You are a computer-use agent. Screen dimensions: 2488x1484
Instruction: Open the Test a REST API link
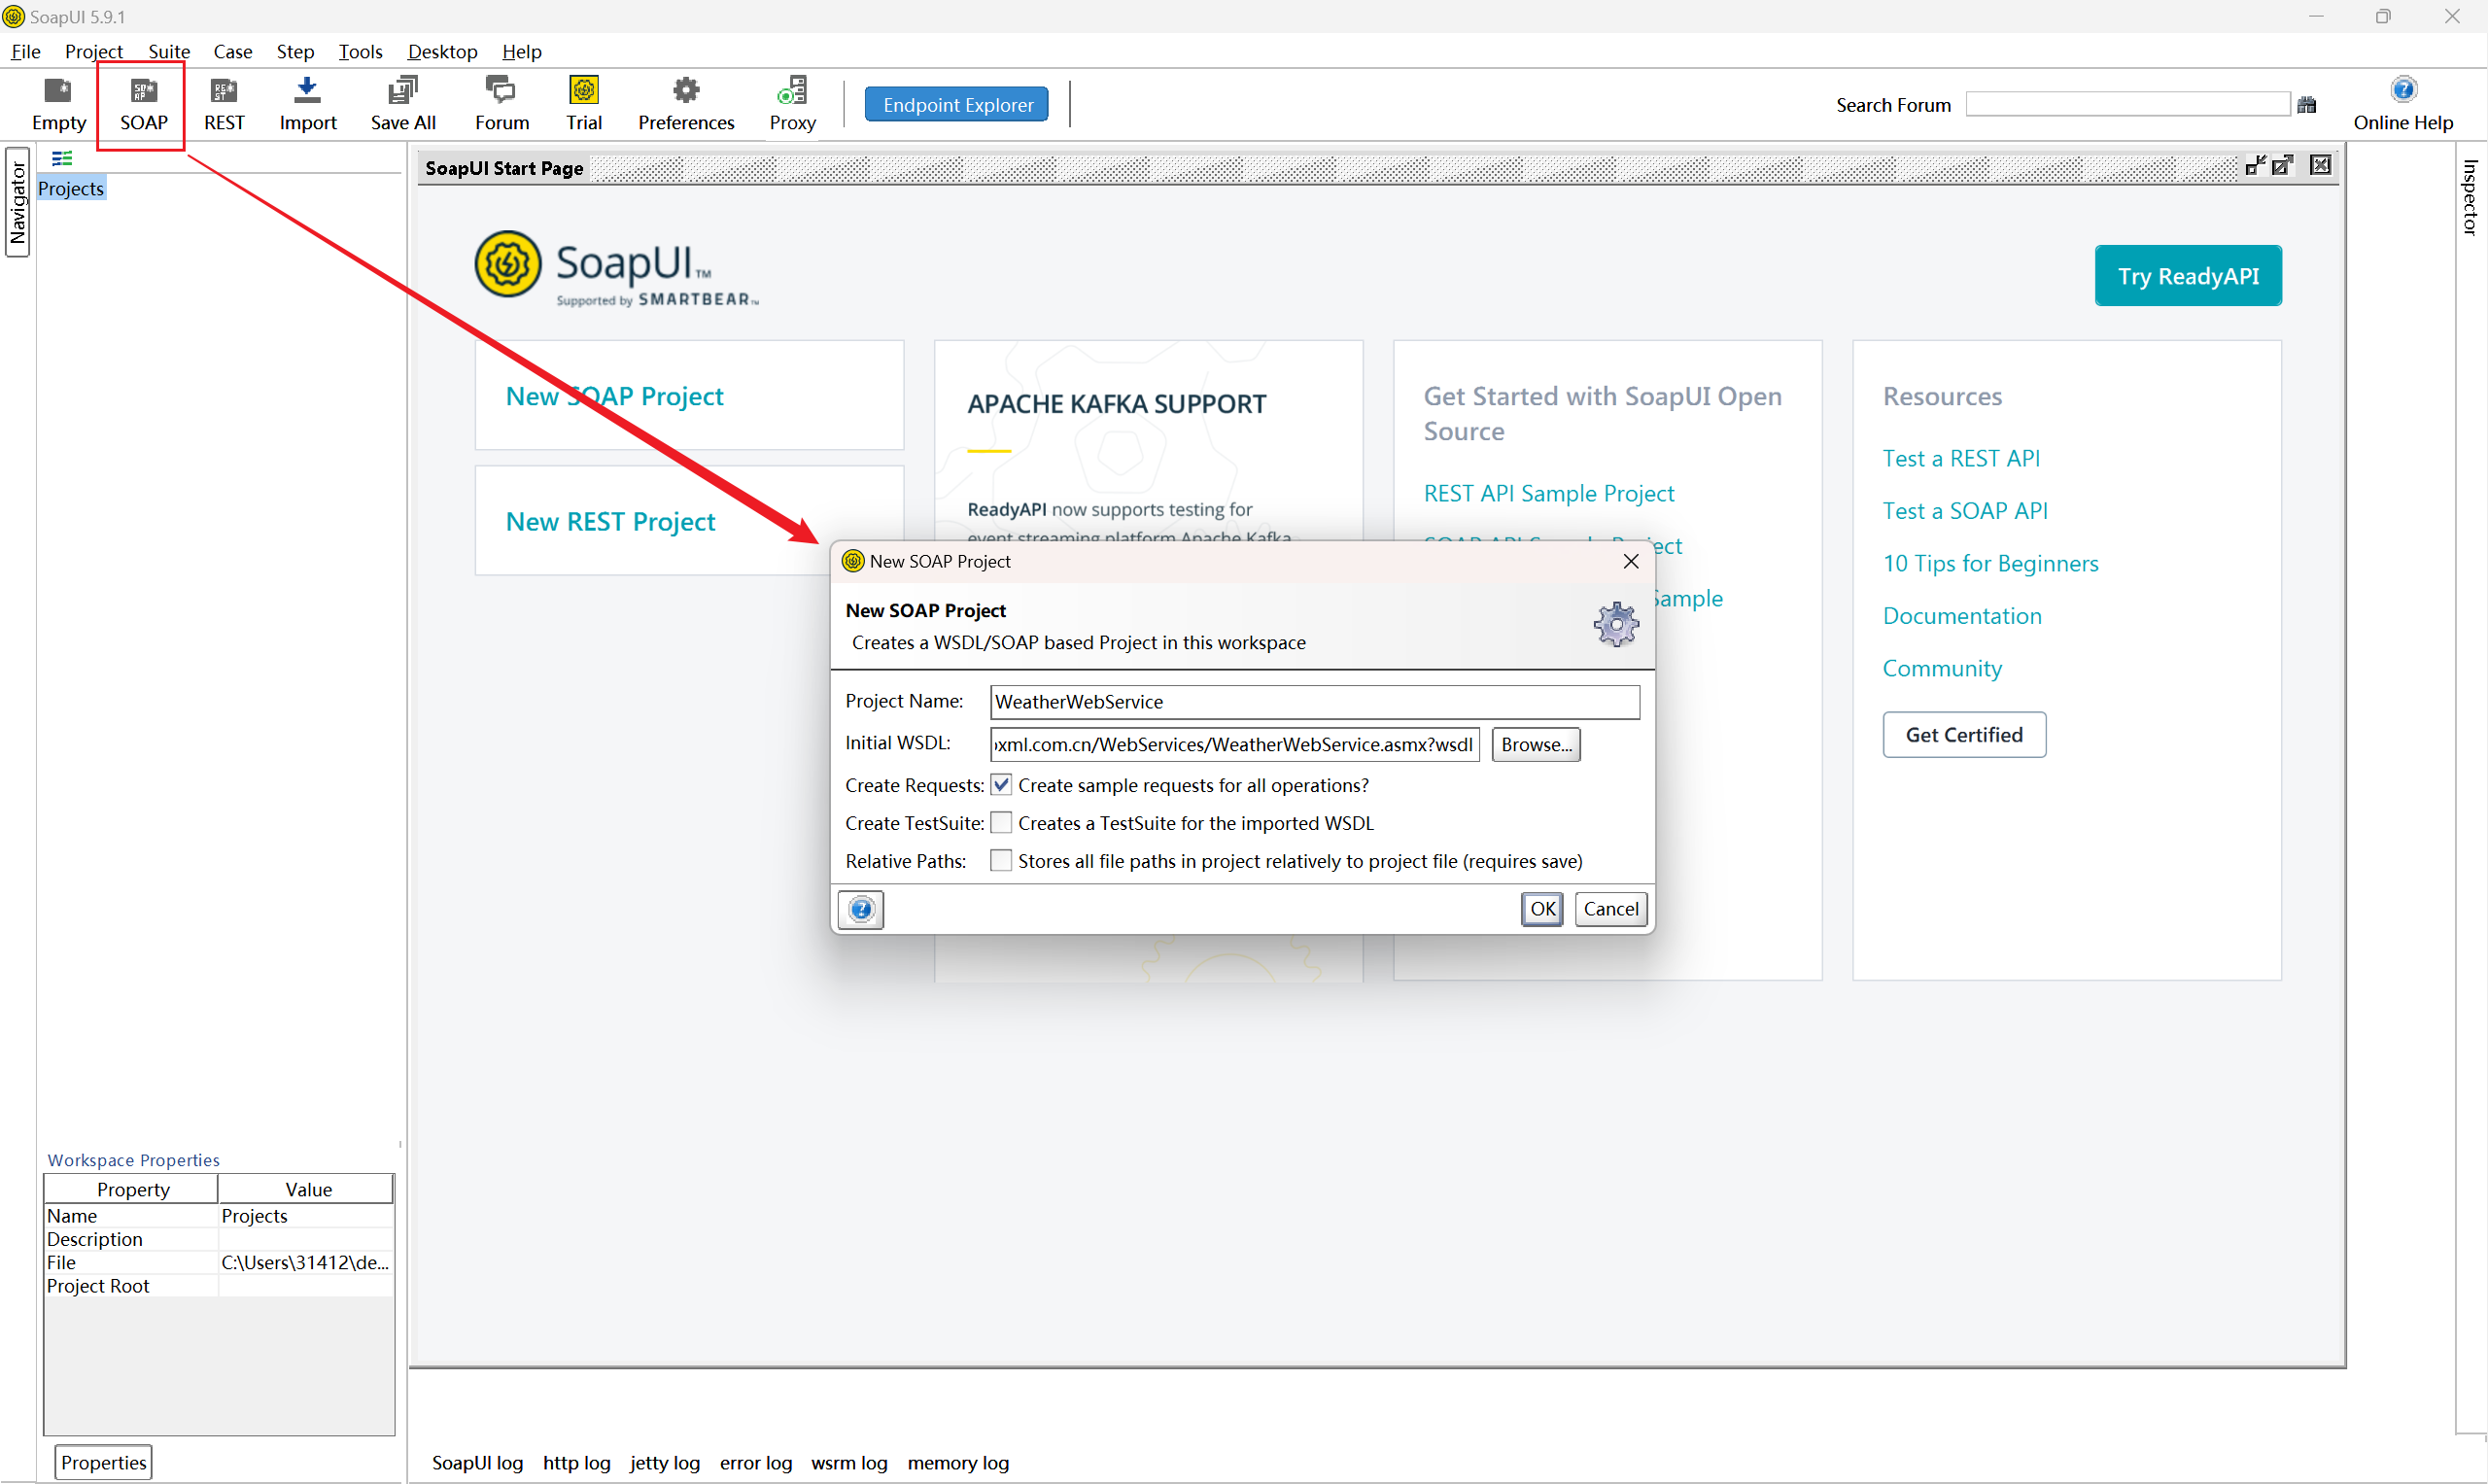pos(1961,458)
